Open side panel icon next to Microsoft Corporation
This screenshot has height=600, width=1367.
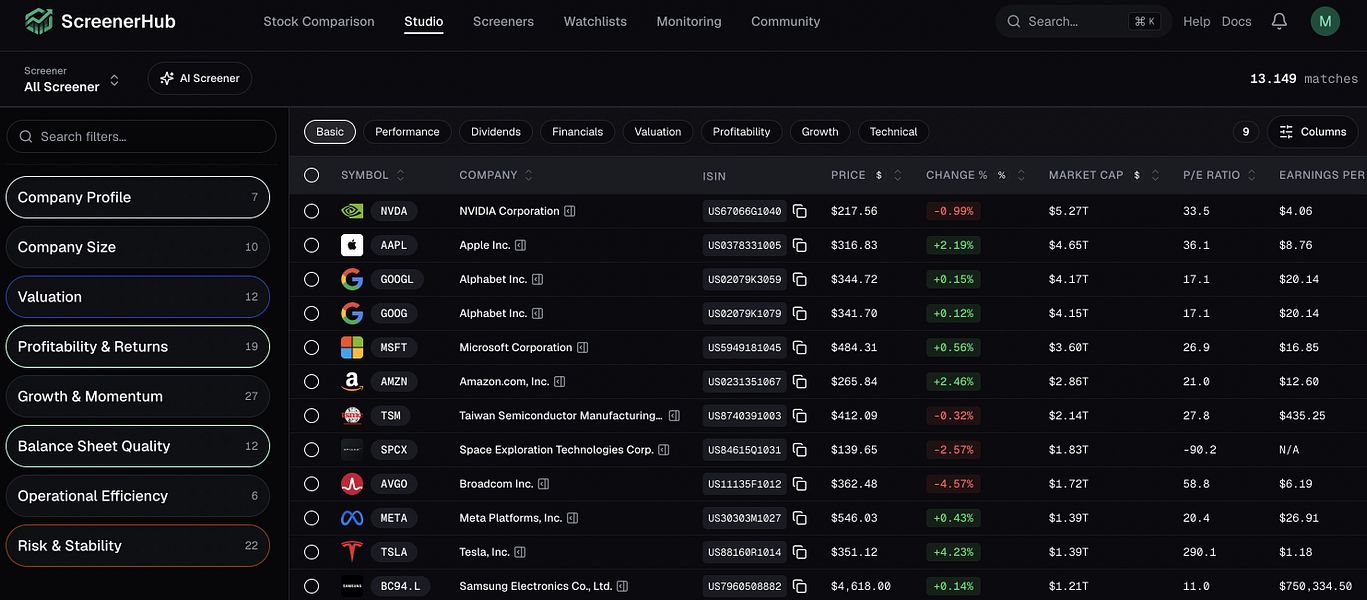point(583,347)
